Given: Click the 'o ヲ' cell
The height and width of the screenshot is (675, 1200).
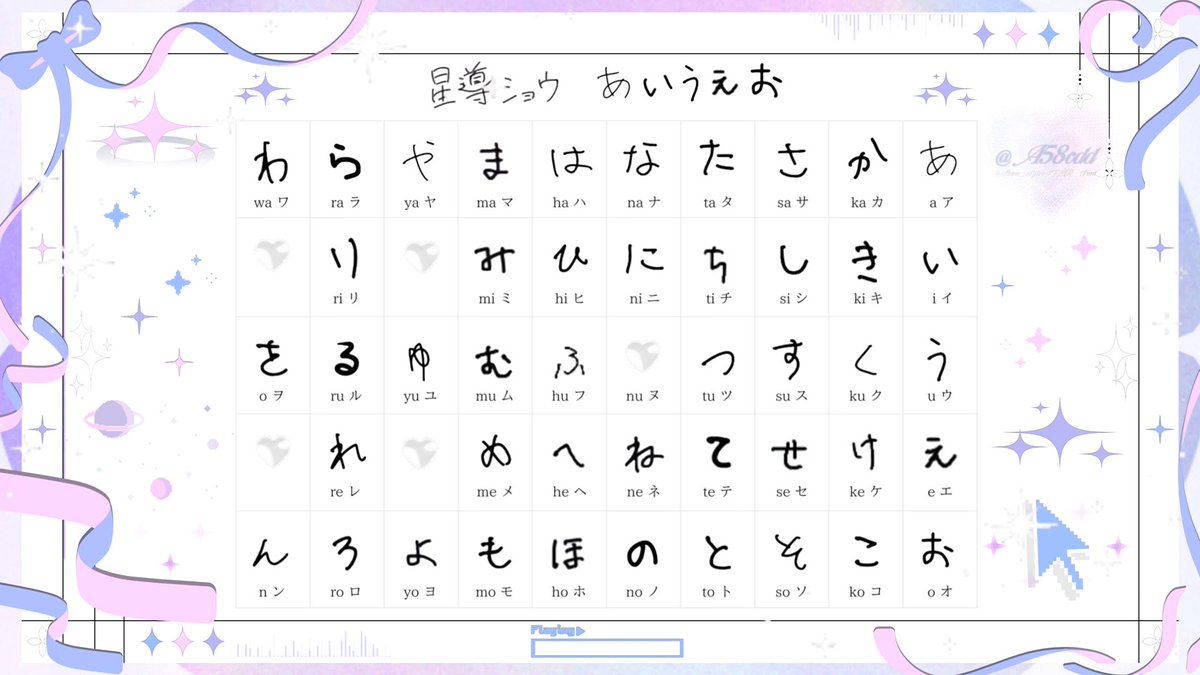Looking at the screenshot, I should pyautogui.click(x=273, y=364).
